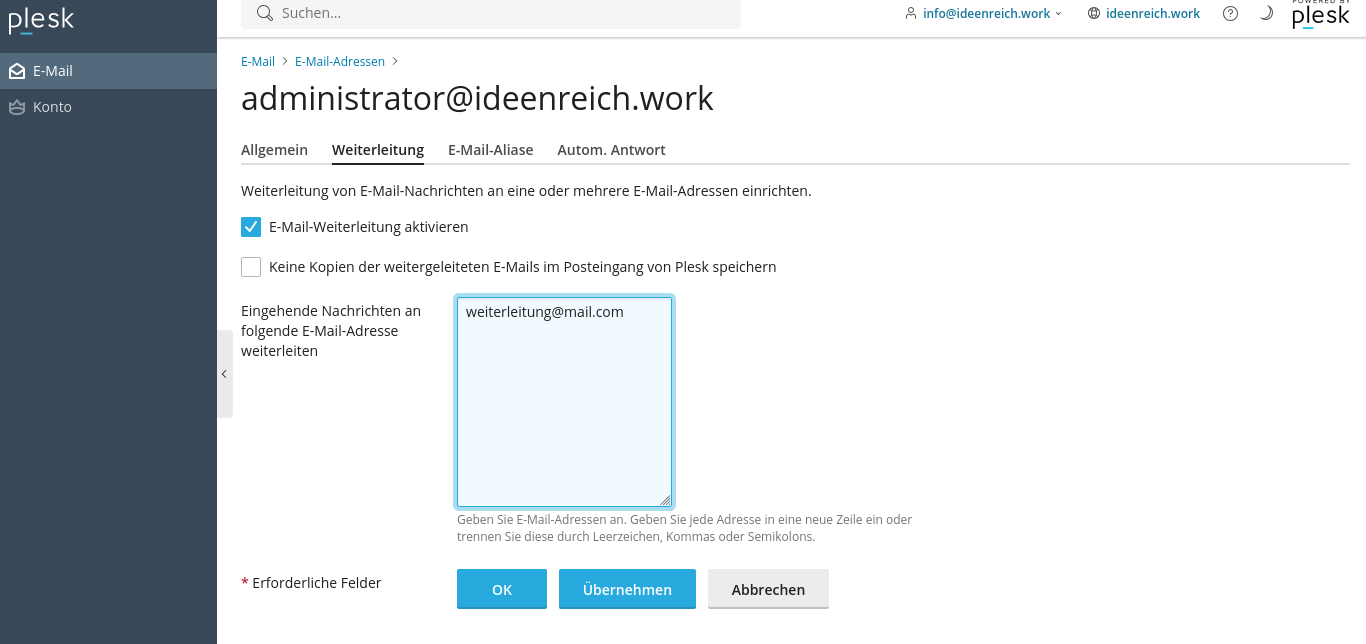
Task: Open the help question mark icon
Action: tap(1230, 14)
